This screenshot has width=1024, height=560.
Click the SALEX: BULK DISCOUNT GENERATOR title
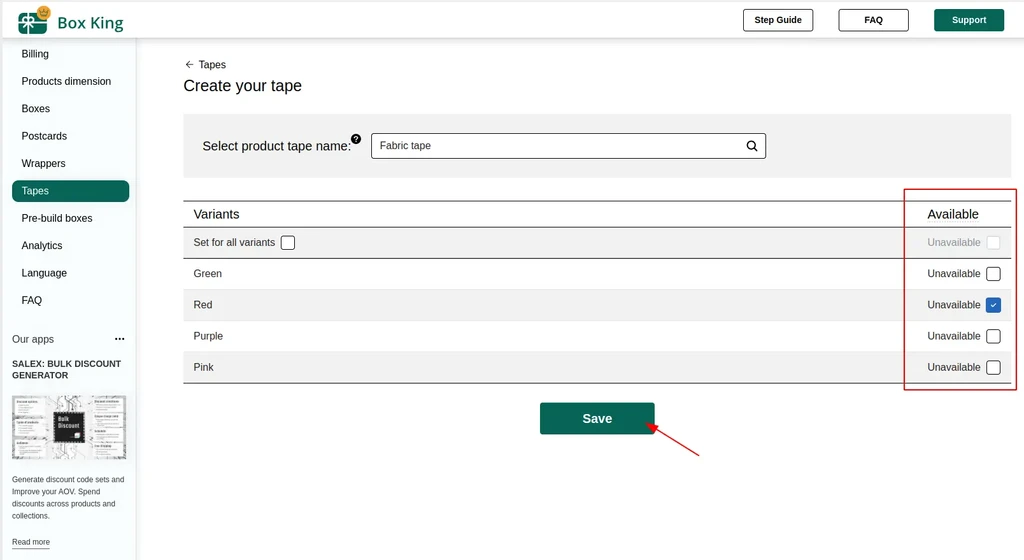[x=66, y=369]
